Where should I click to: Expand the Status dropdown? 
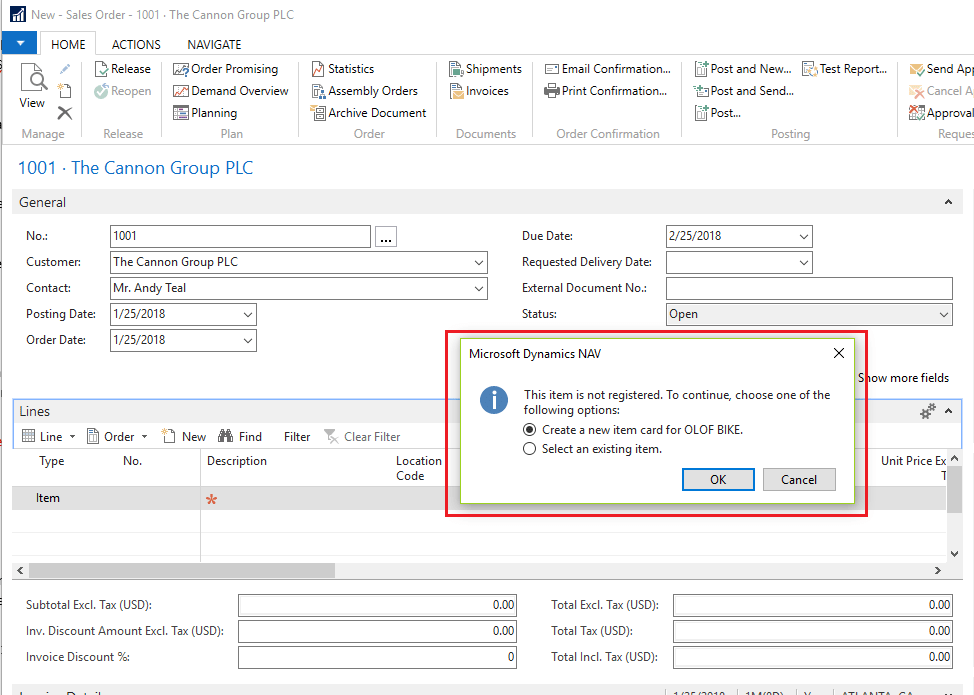tap(944, 315)
